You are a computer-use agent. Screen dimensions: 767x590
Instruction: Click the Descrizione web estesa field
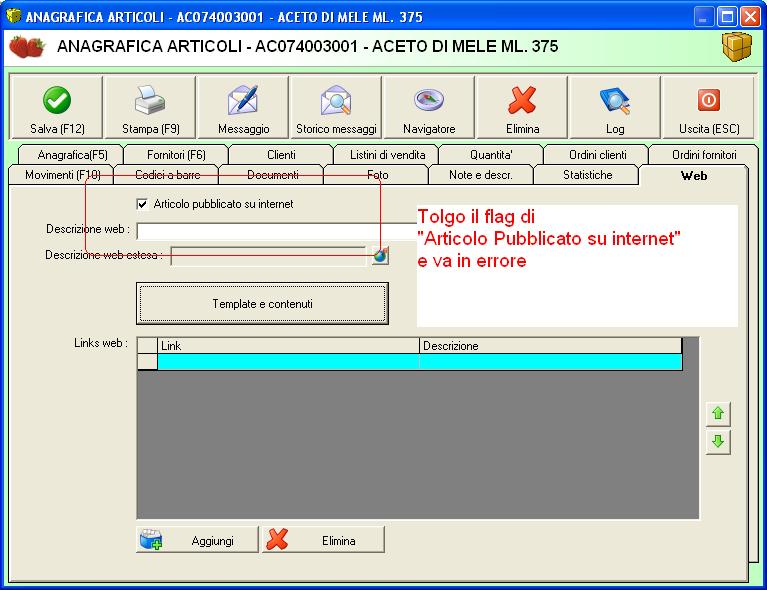coord(268,256)
